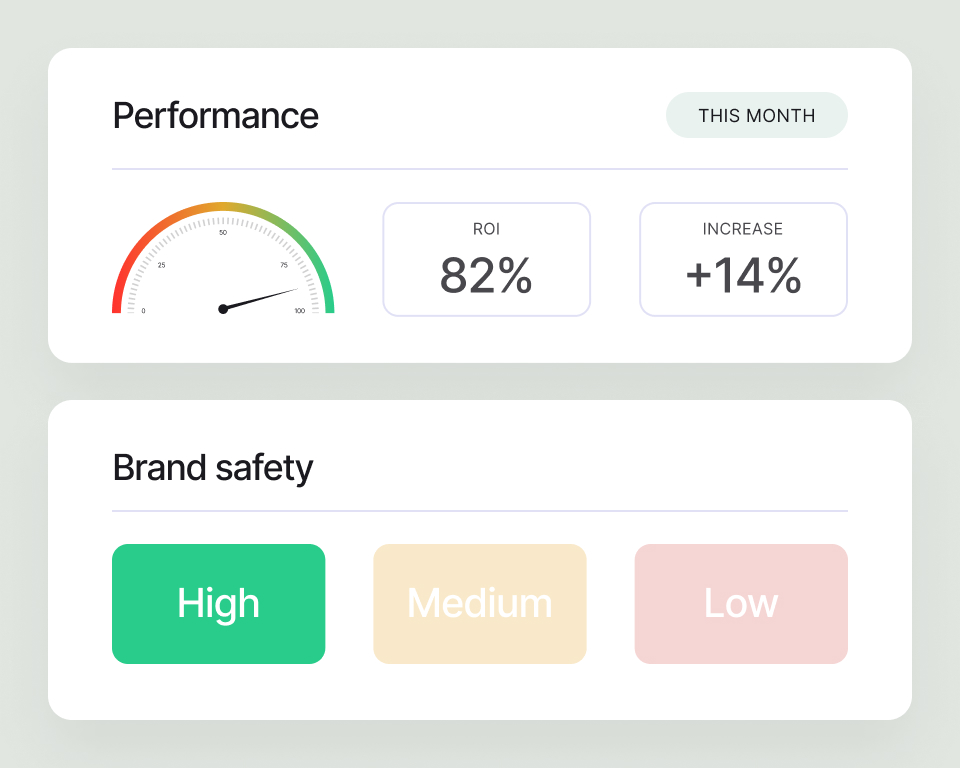960x768 pixels.
Task: Click the Brand safety section heading
Action: click(x=213, y=467)
